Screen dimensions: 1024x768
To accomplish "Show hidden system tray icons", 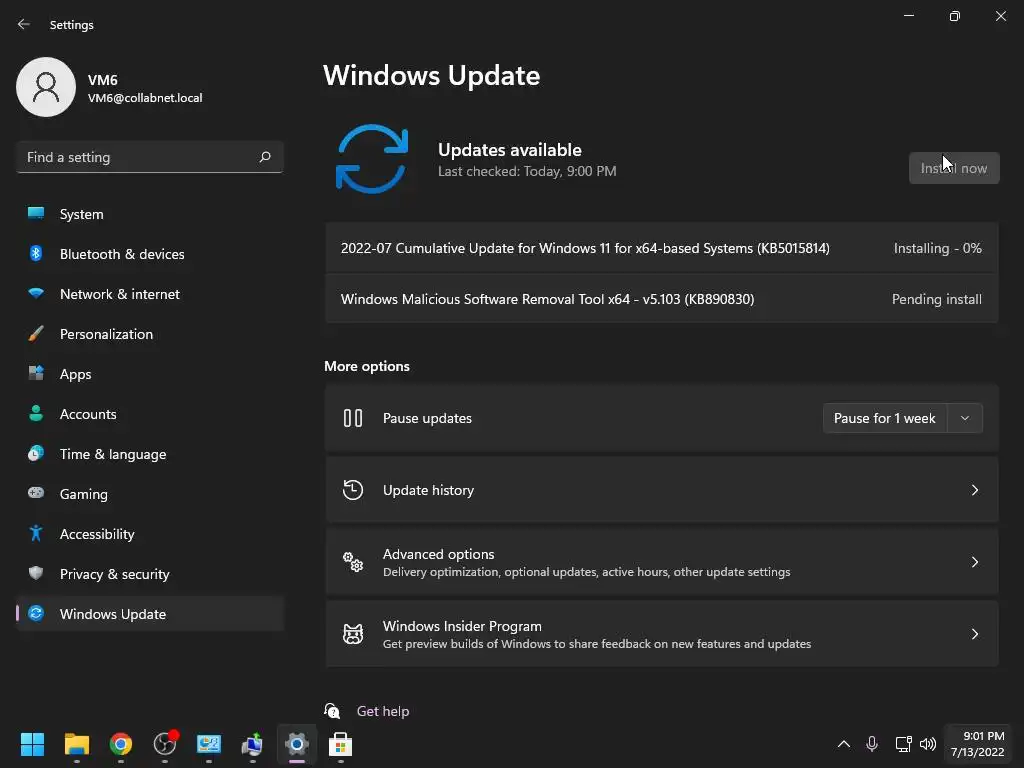I will 844,744.
